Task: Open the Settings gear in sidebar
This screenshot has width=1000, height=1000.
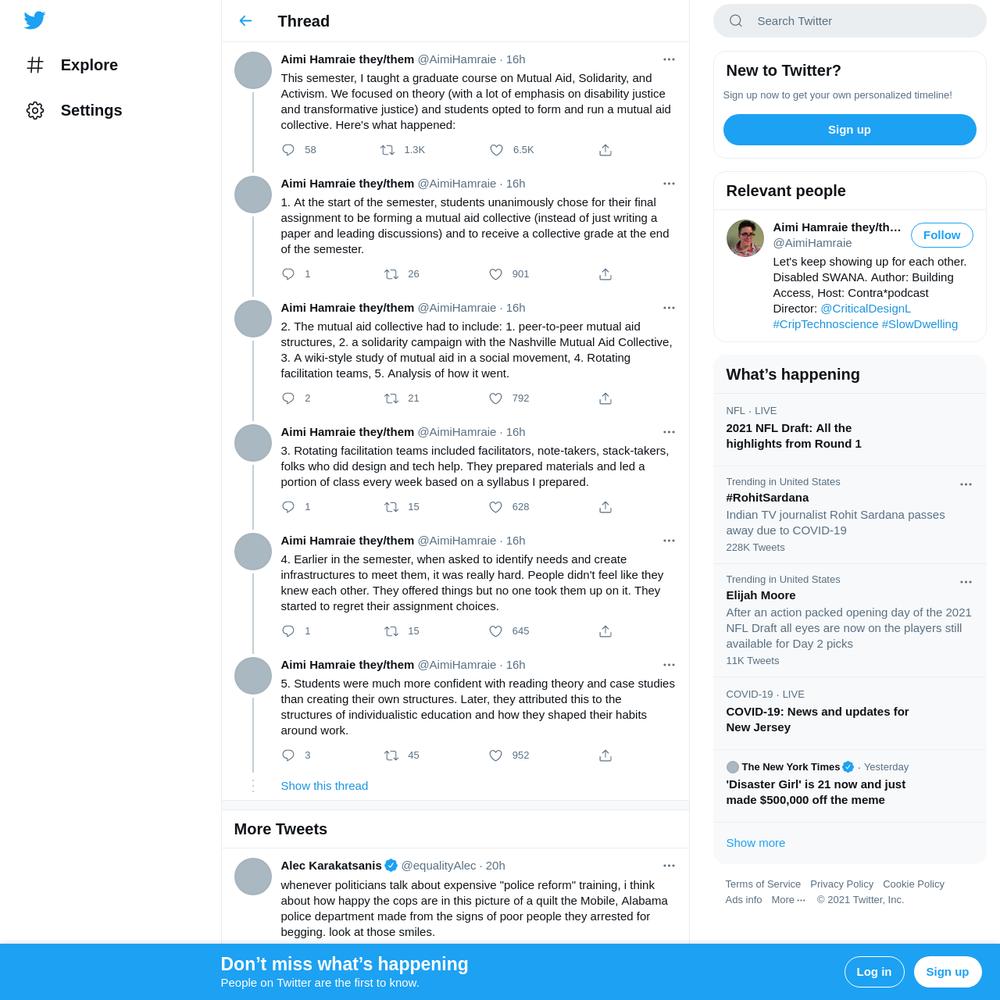Action: (x=35, y=110)
